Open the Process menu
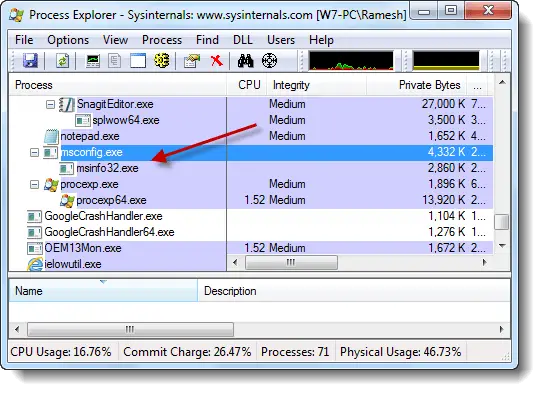 tap(162, 40)
